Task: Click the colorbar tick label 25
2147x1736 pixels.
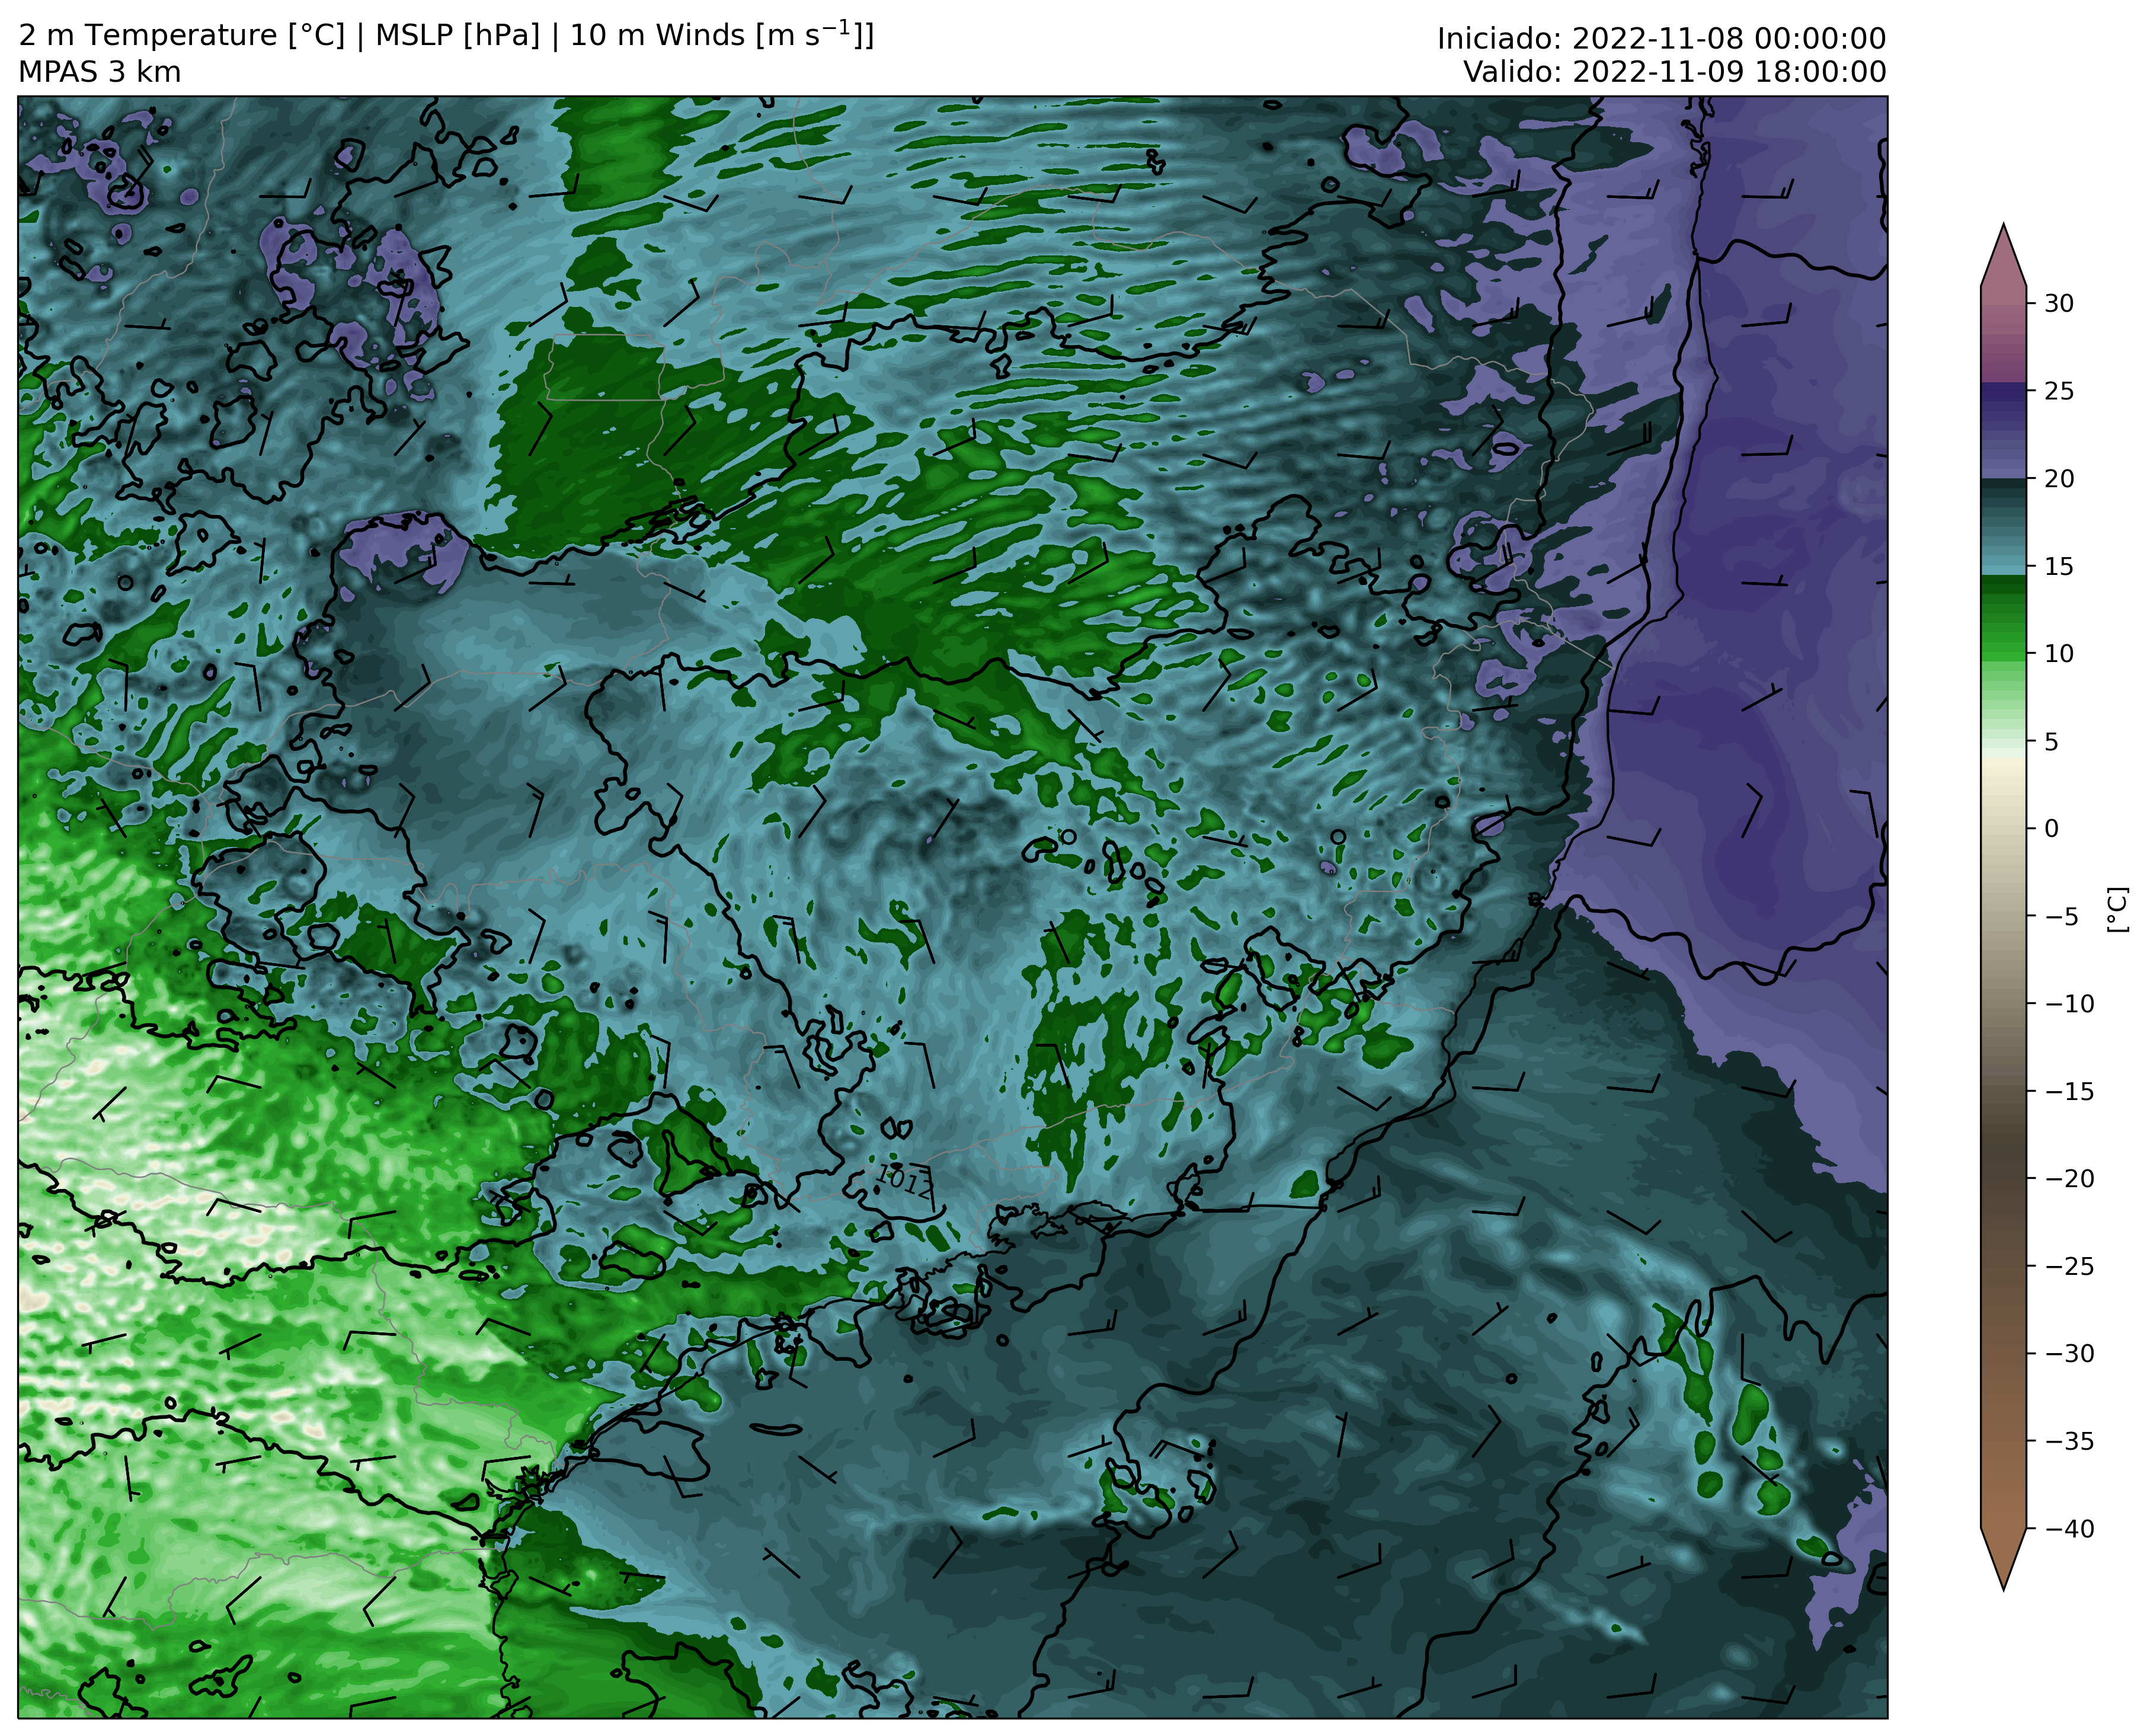Action: tap(2058, 391)
